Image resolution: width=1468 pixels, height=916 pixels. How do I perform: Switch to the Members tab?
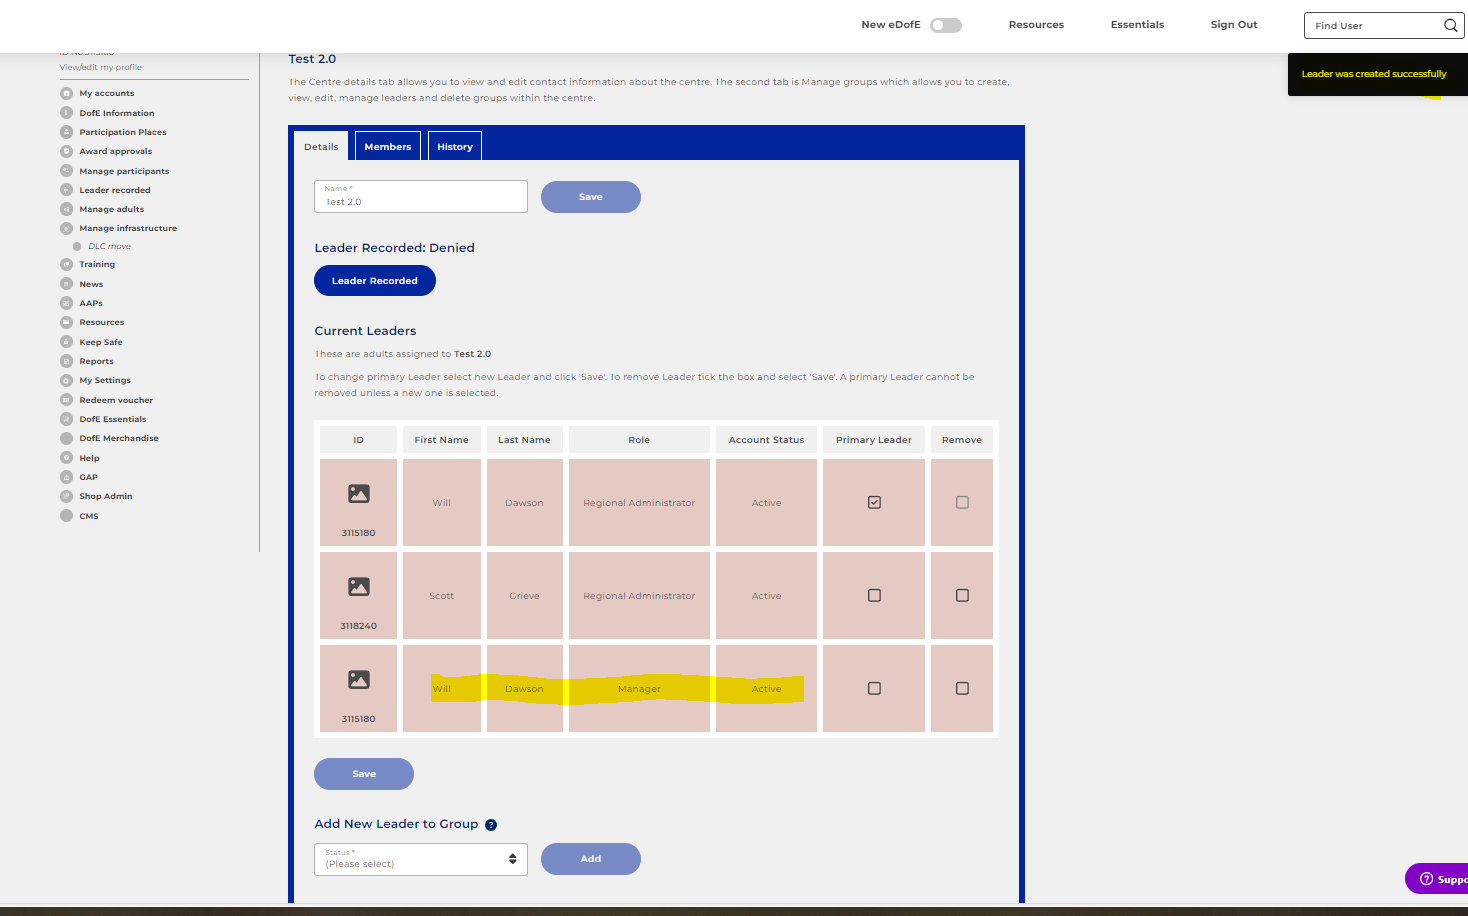point(387,147)
